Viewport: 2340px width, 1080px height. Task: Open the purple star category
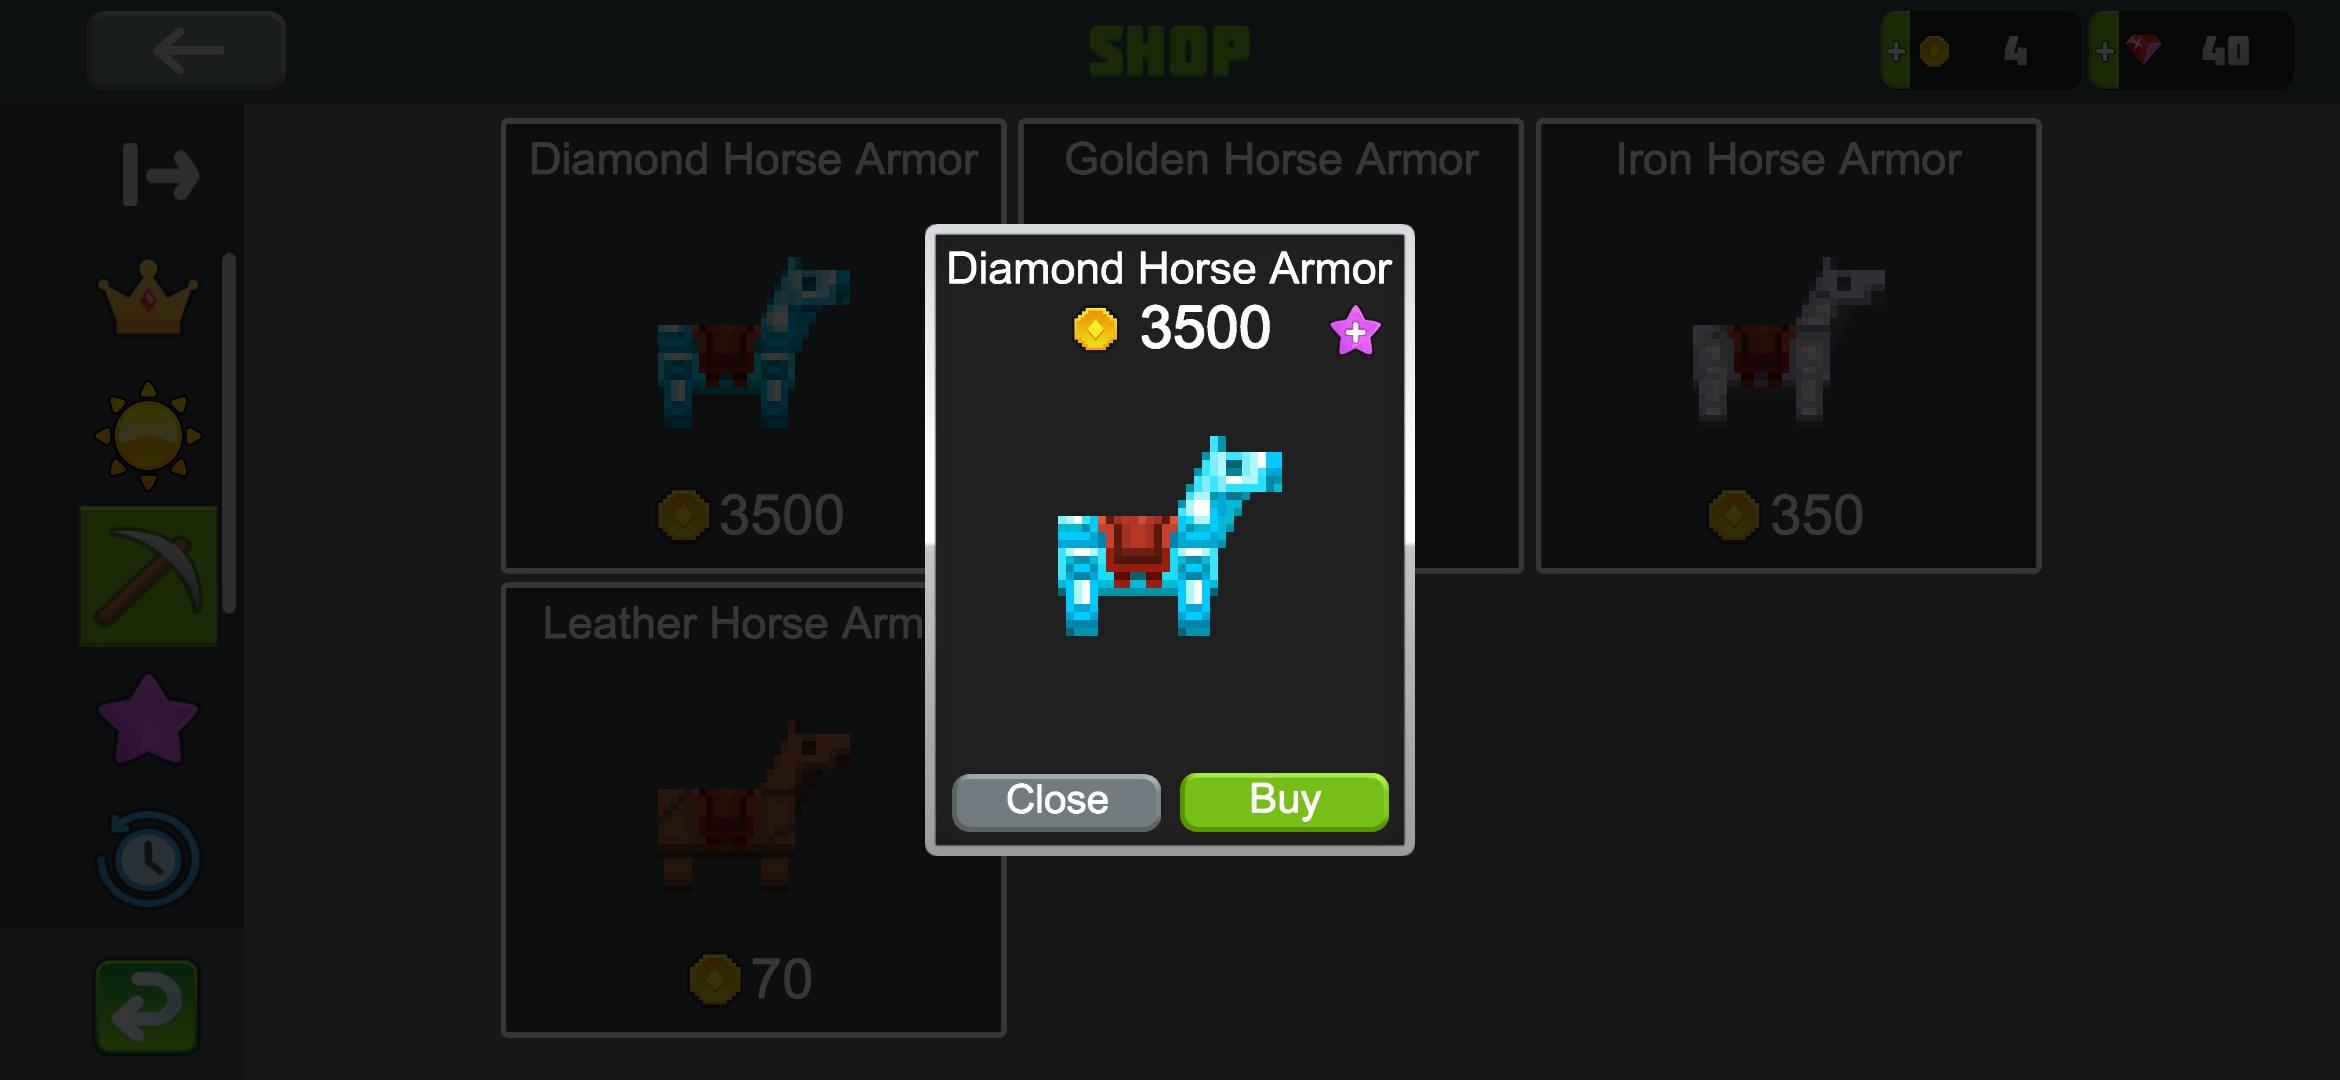pyautogui.click(x=148, y=719)
